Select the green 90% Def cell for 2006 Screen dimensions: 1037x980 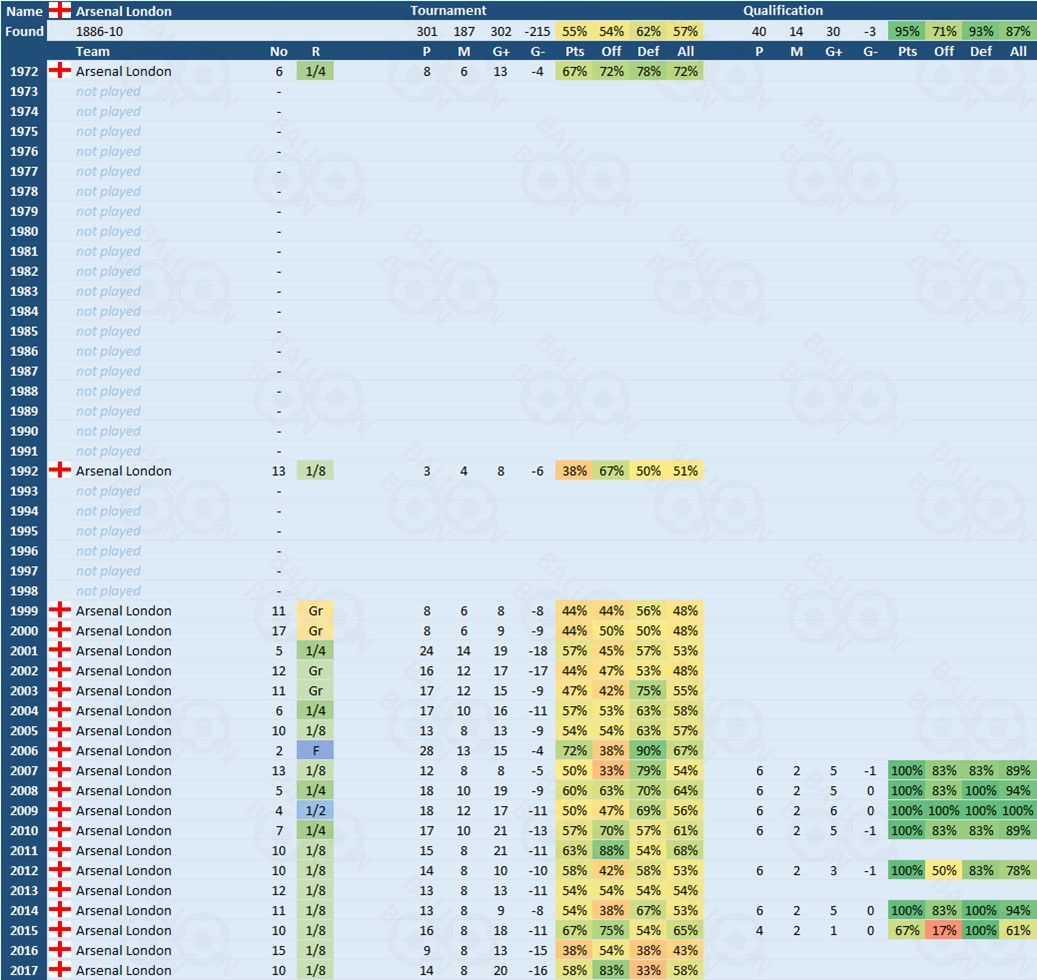pos(648,751)
